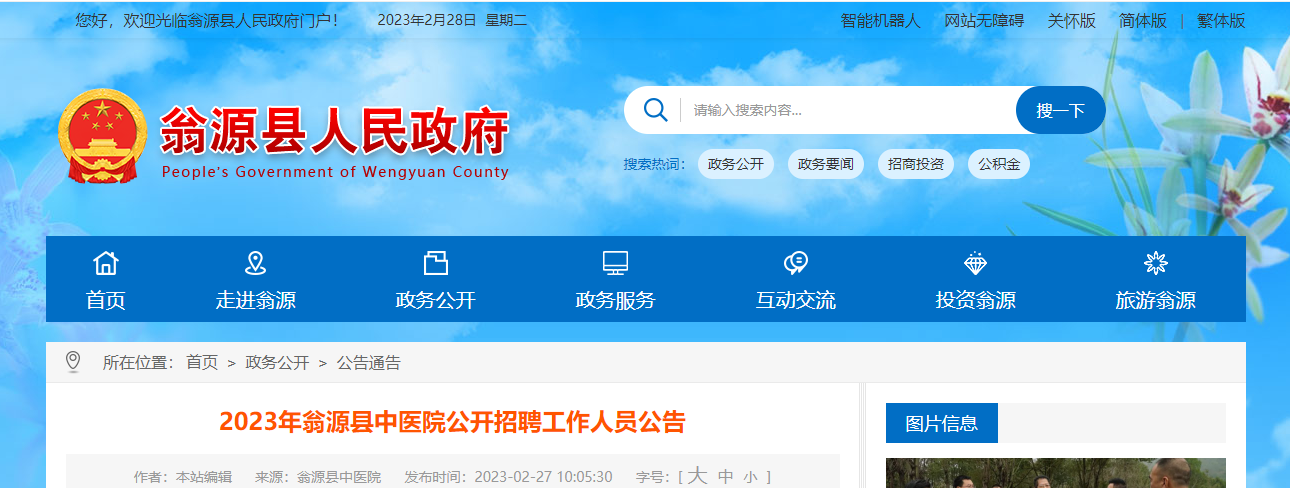The width and height of the screenshot is (1290, 488).
Task: Click the chat bubble icon above 互动交流
Action: pyautogui.click(x=796, y=263)
